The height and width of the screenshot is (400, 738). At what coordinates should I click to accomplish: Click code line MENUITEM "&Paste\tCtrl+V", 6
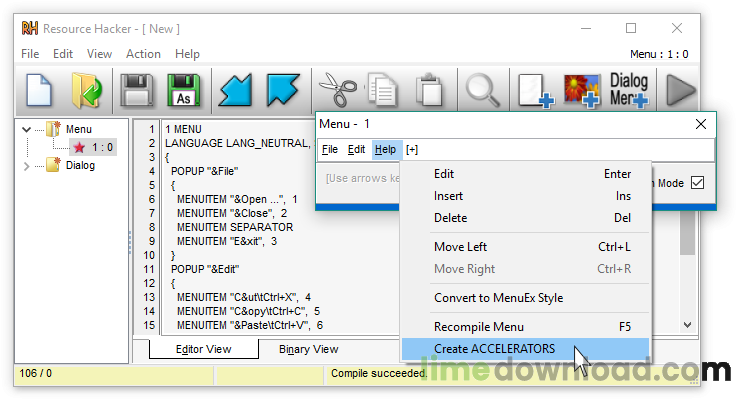pyautogui.click(x=250, y=325)
